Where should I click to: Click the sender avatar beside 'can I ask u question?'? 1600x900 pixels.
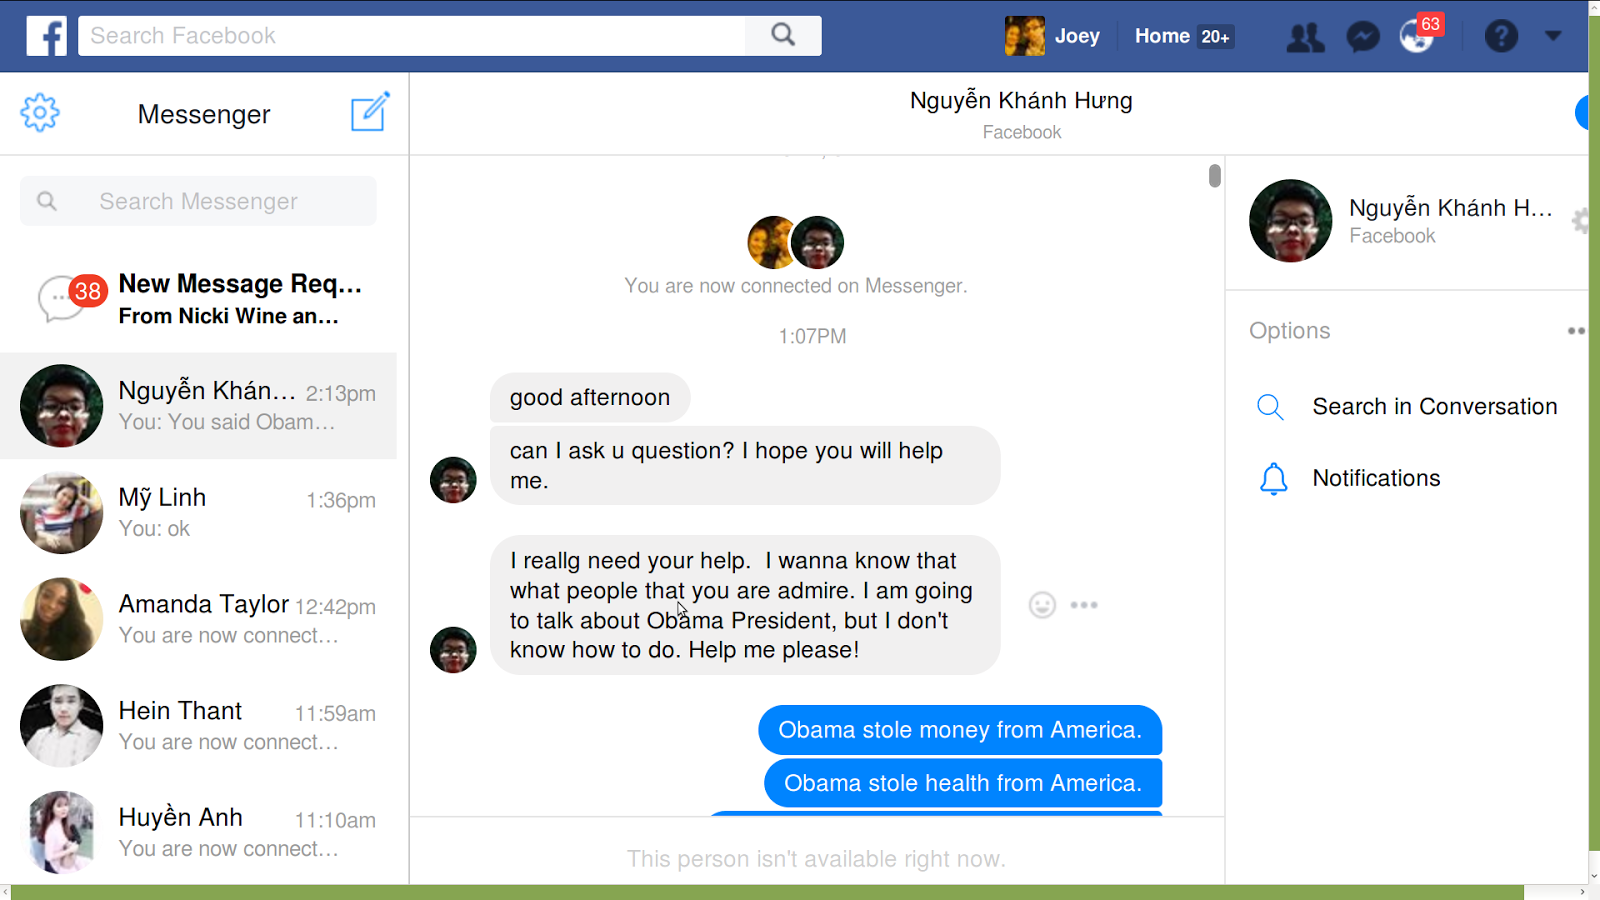coord(453,480)
